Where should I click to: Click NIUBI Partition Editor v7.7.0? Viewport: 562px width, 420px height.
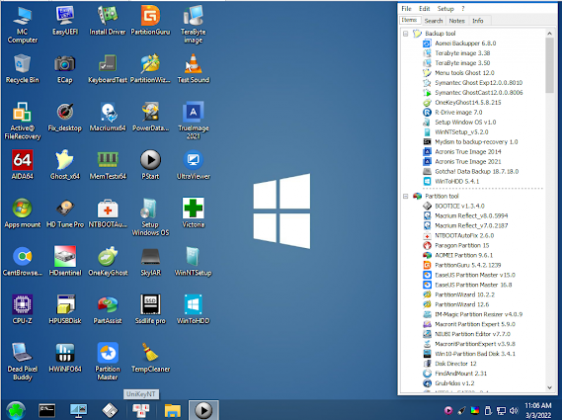[472, 334]
